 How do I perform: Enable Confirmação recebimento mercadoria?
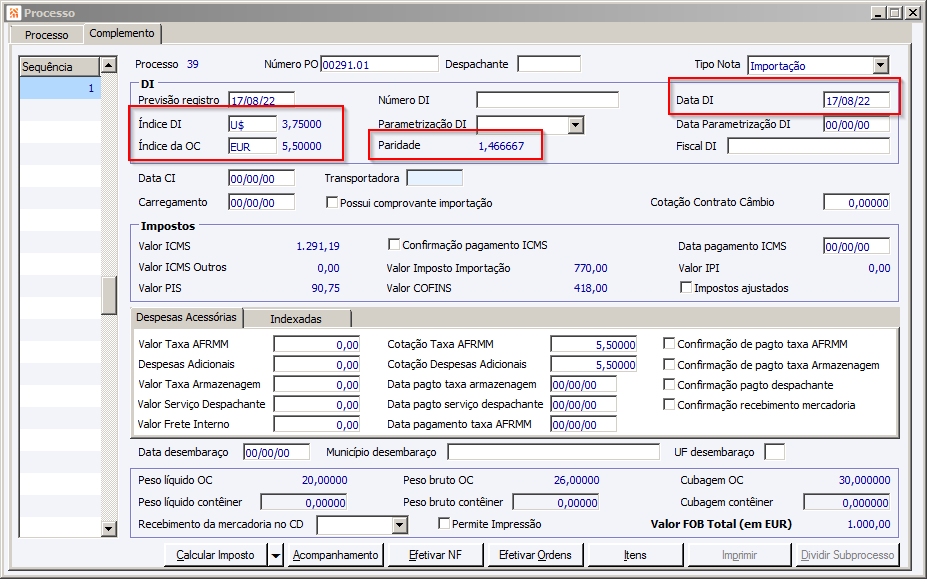[x=669, y=405]
